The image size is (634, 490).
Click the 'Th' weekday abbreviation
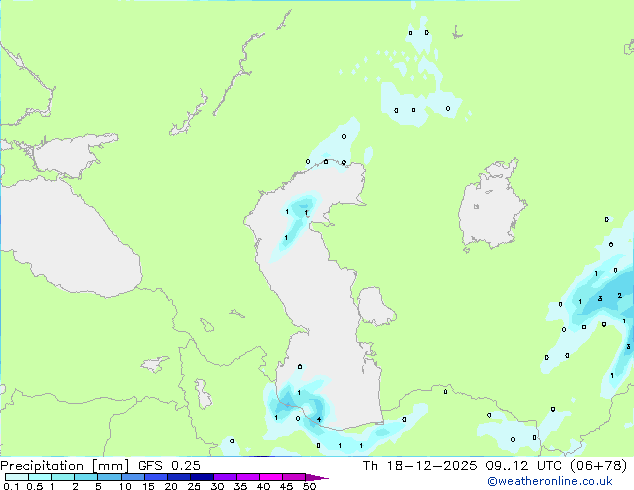[370, 466]
